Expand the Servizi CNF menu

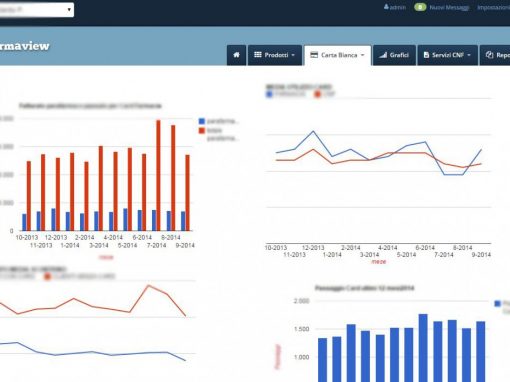pyautogui.click(x=447, y=55)
